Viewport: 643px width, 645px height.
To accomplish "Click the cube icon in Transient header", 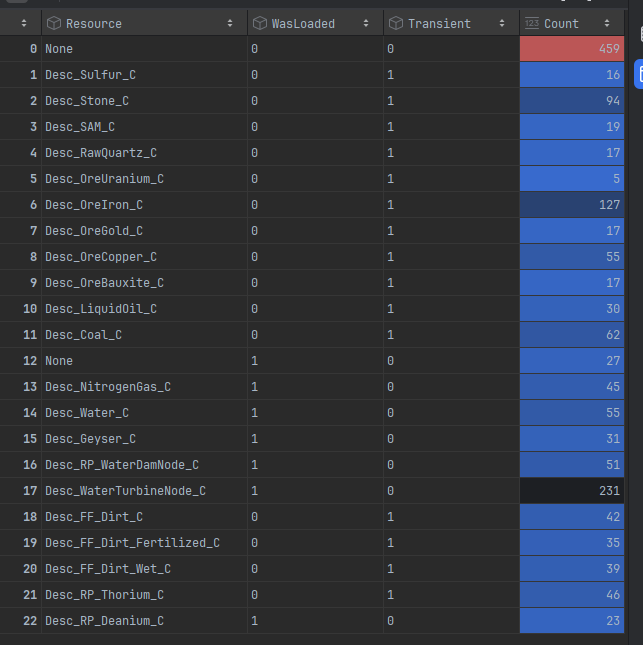I will tap(396, 23).
